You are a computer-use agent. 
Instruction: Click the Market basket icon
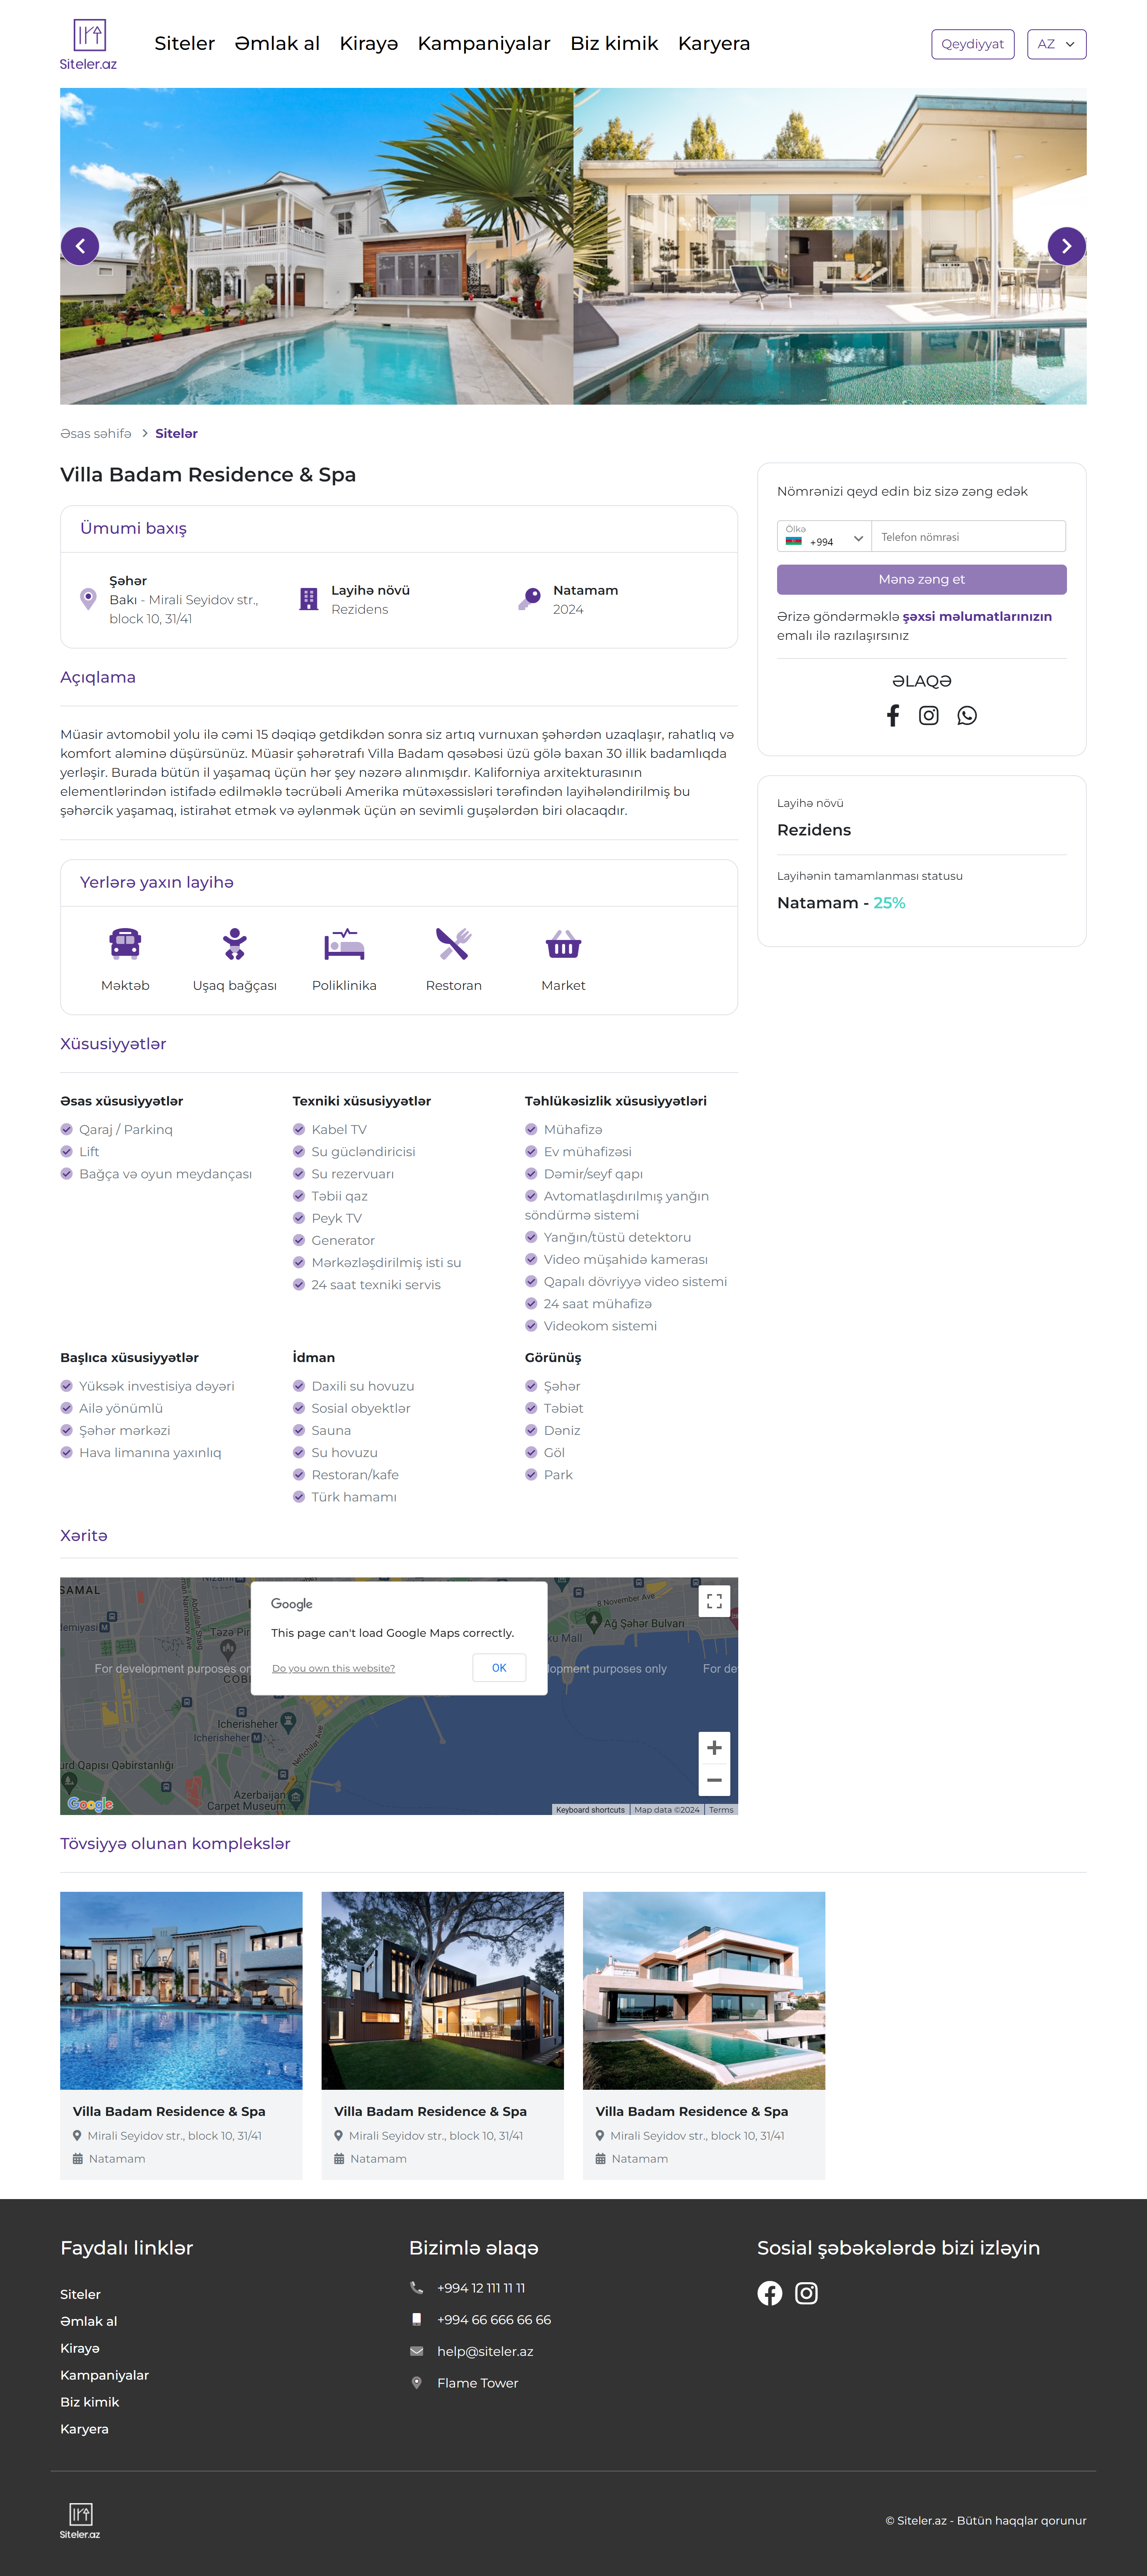563,944
